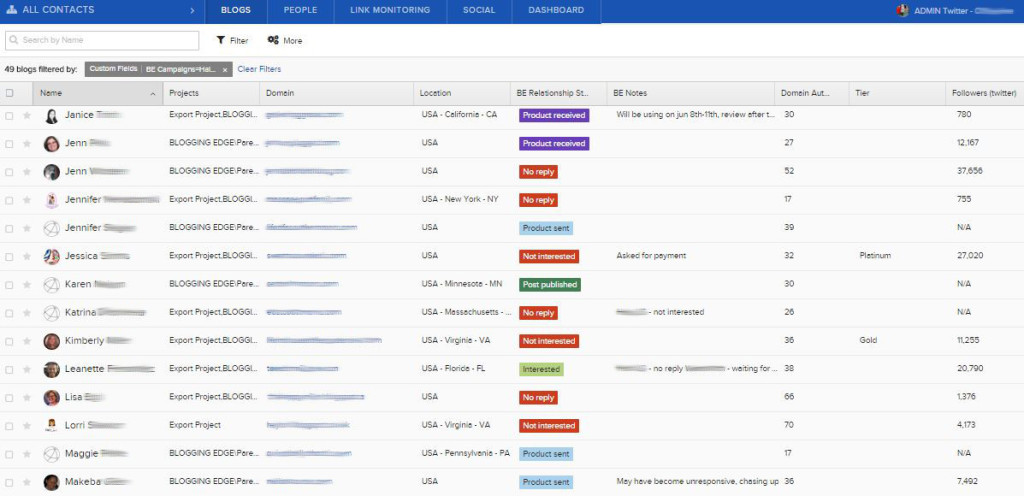Open the More gears icon menu

point(273,40)
